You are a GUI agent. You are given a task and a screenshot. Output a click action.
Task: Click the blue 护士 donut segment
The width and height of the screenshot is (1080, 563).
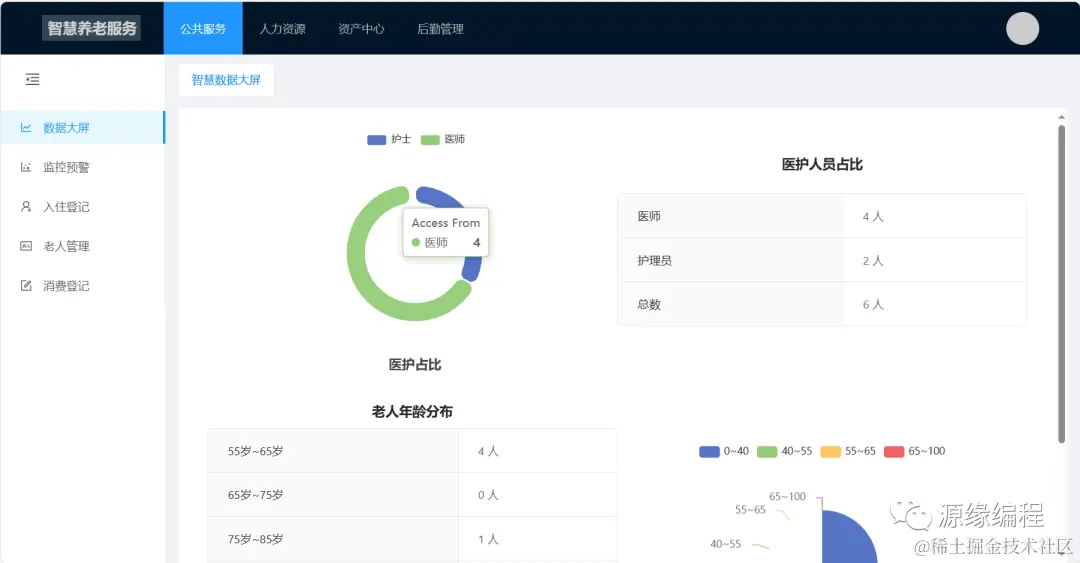(473, 268)
